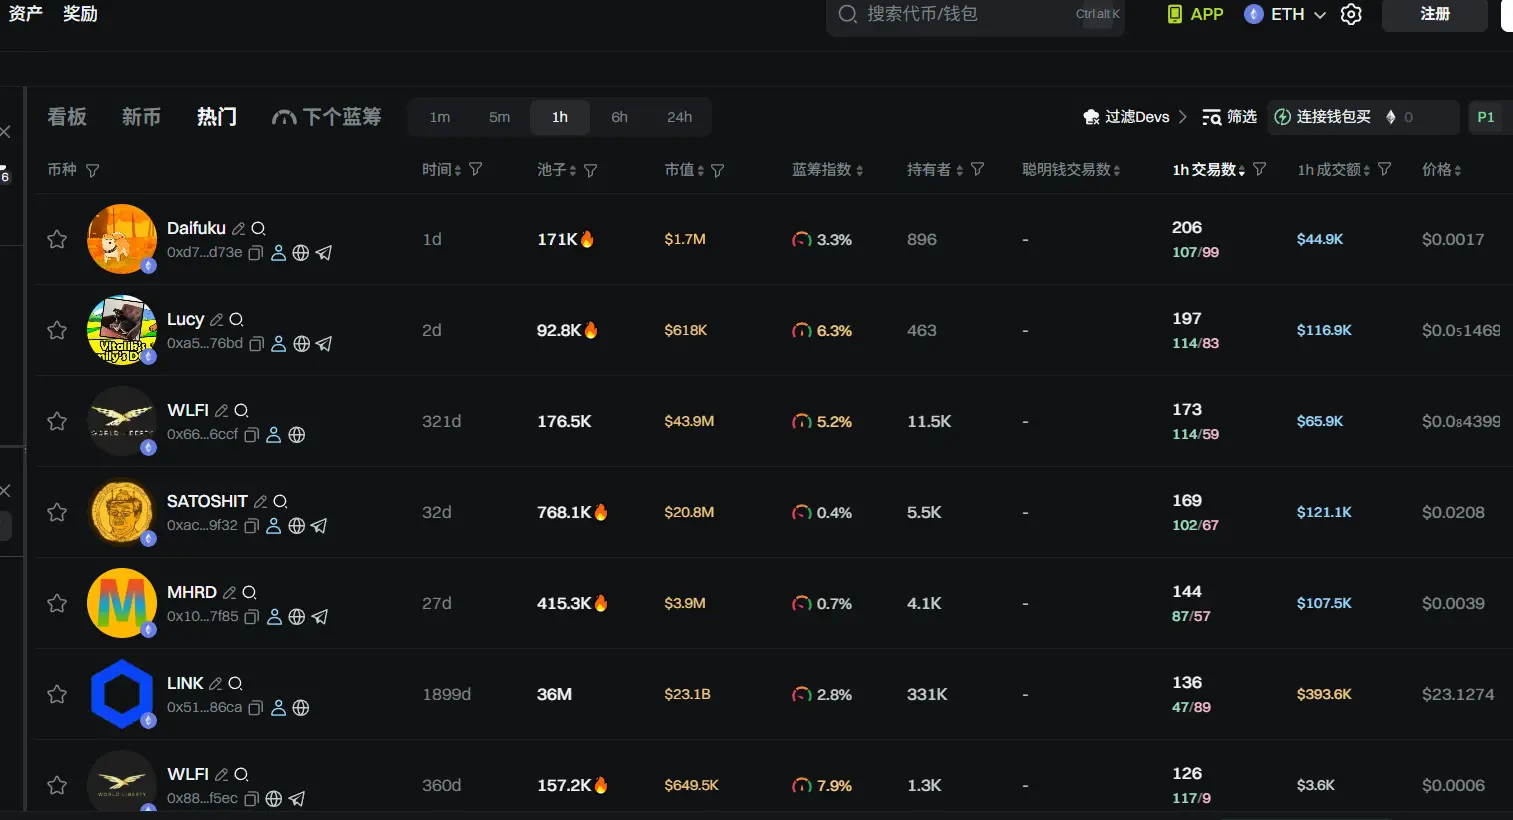Add LINK to favorites via star
1513x820 pixels.
point(57,694)
